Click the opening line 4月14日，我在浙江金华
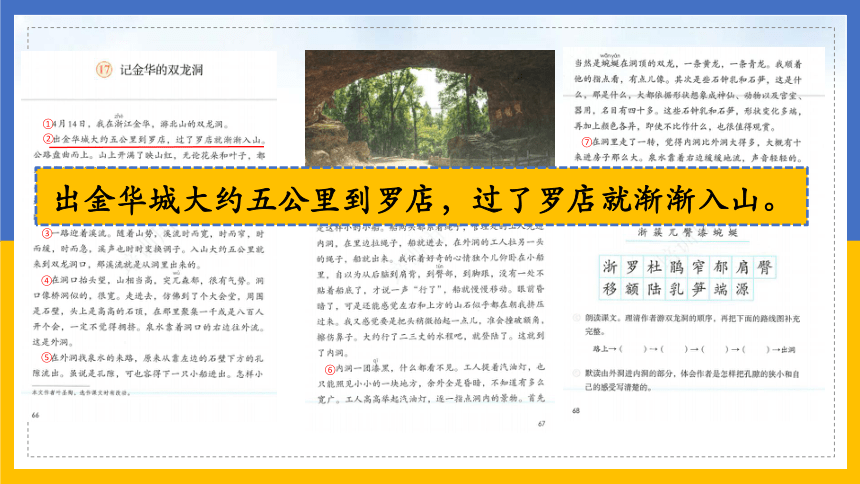Screen dimensions: 860x484 click(x=141, y=124)
